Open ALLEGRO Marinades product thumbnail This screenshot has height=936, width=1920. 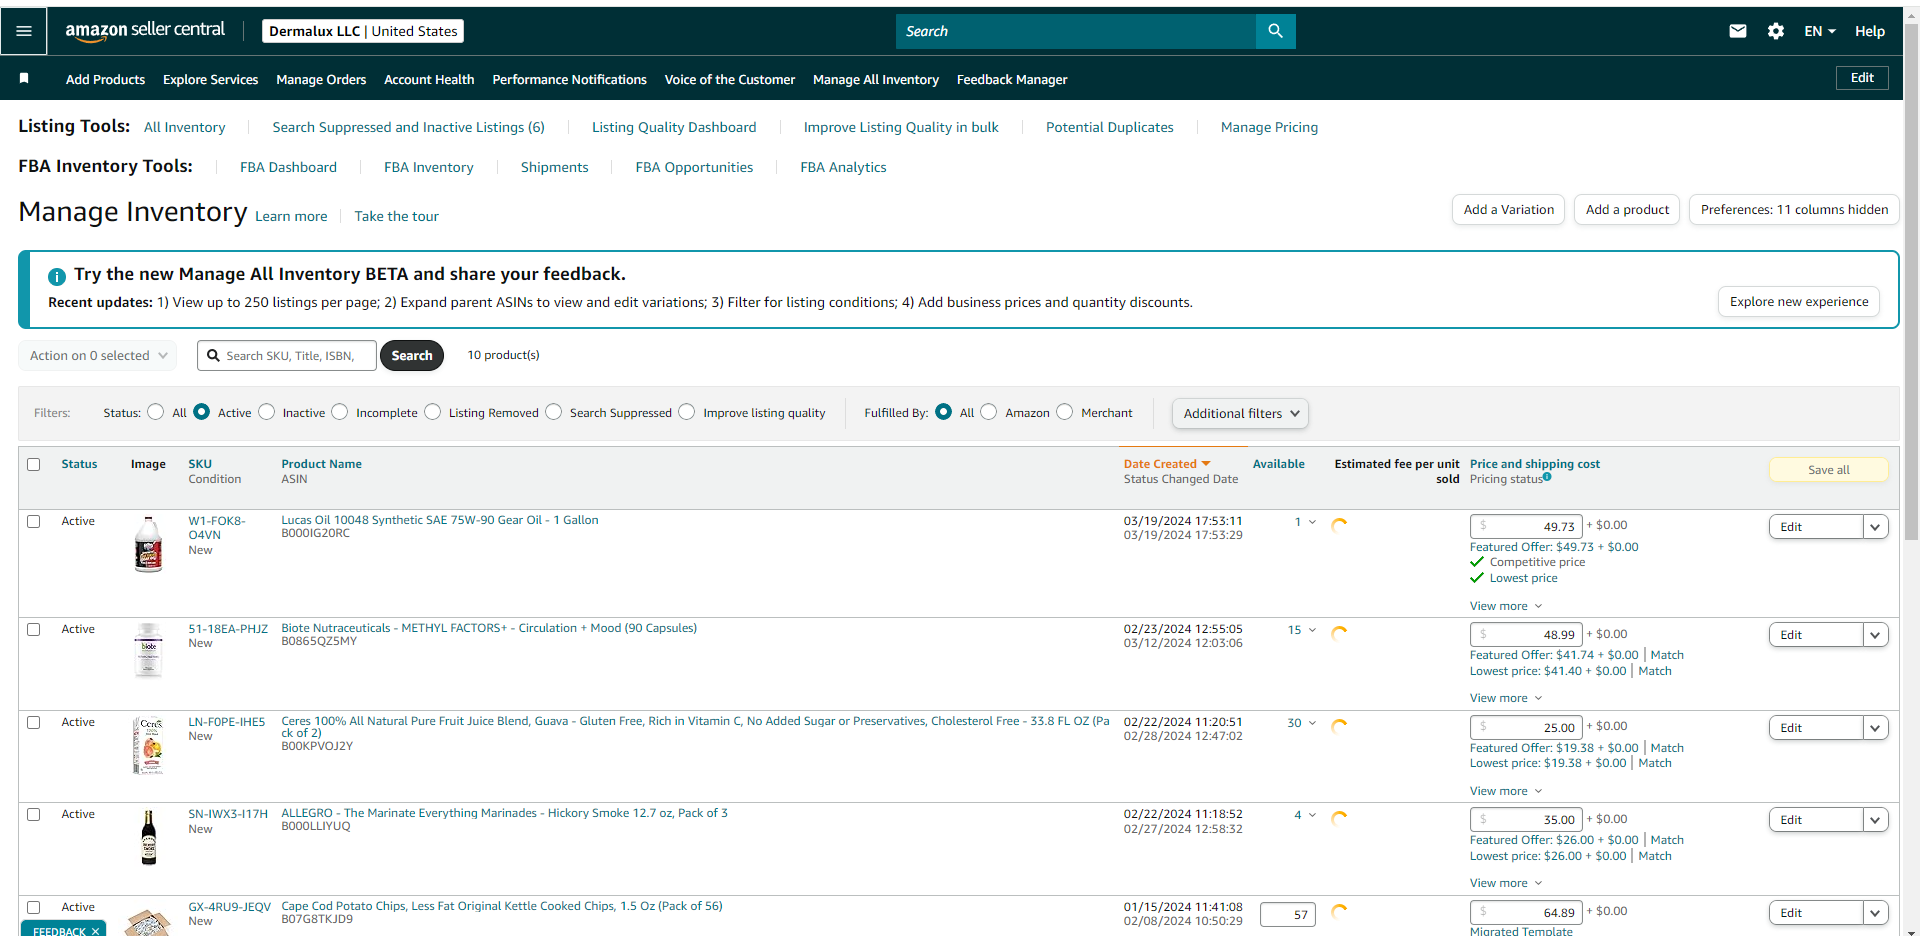[149, 837]
